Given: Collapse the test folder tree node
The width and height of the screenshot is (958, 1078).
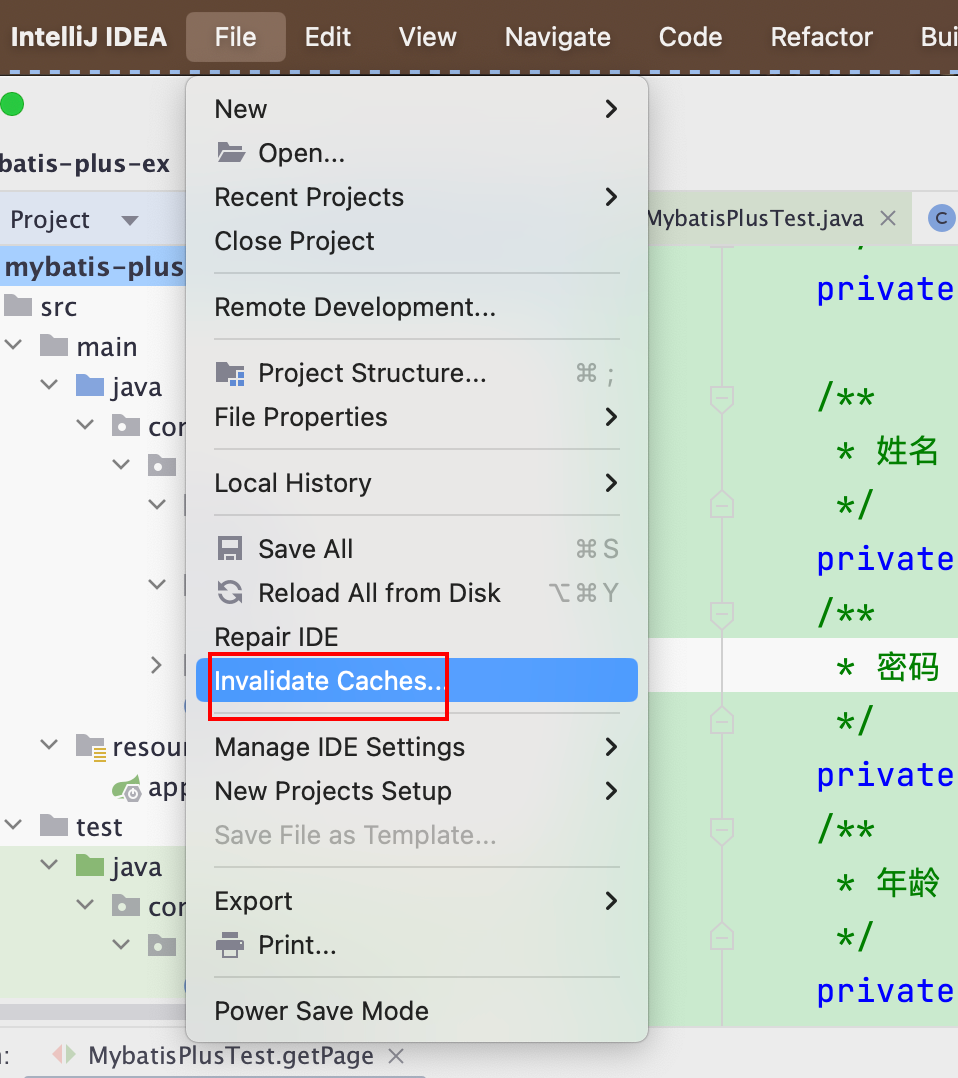Looking at the screenshot, I should pyautogui.click(x=14, y=827).
